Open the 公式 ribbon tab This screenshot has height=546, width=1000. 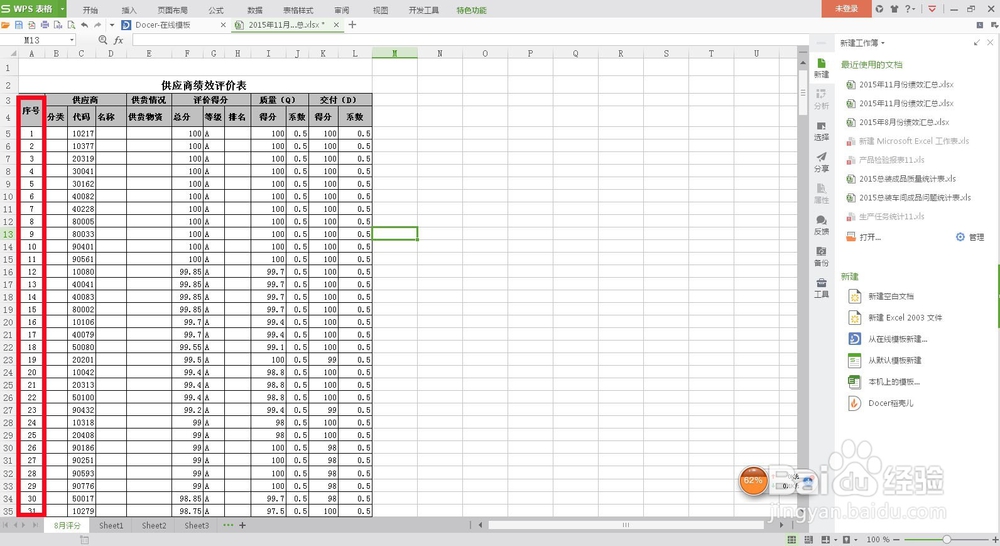click(x=216, y=10)
